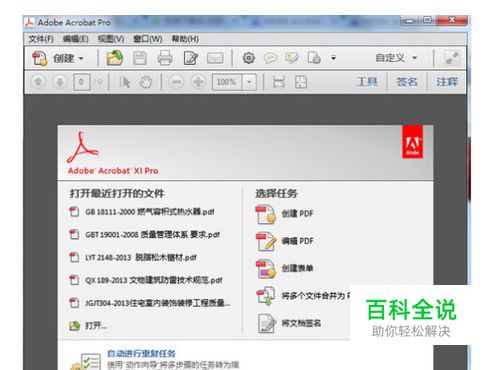500x370 pixels.
Task: Toggle read mode with the expand icon
Action: pyautogui.click(x=452, y=58)
